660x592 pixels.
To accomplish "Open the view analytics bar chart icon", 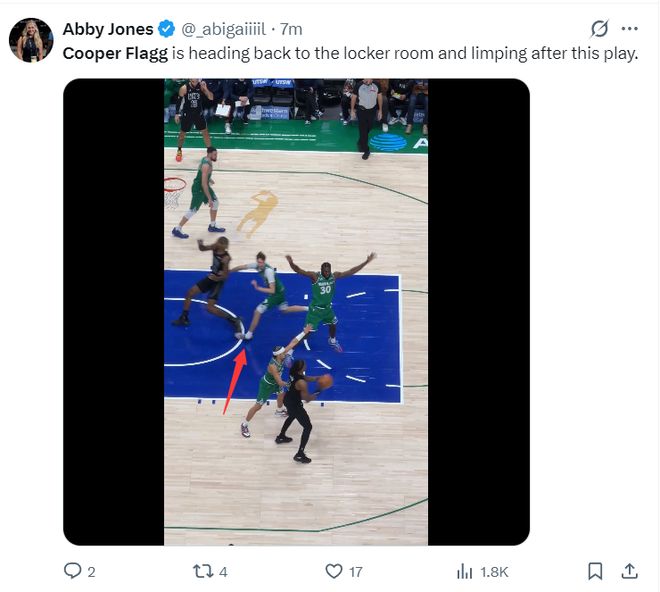I will tap(464, 571).
